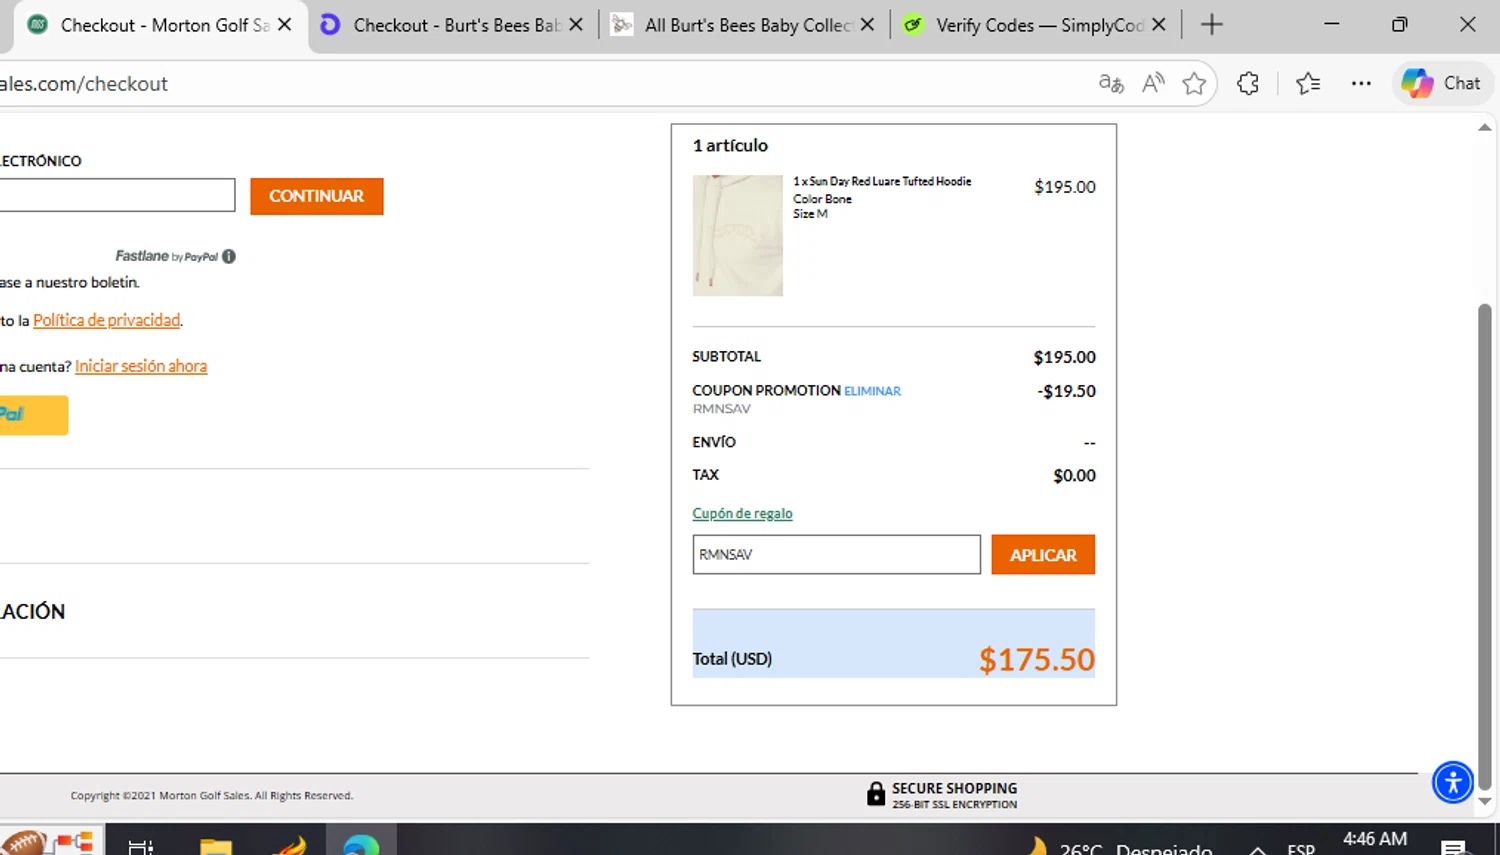Open a new browser tab
Screen dimensions: 1500x855
coord(1212,25)
